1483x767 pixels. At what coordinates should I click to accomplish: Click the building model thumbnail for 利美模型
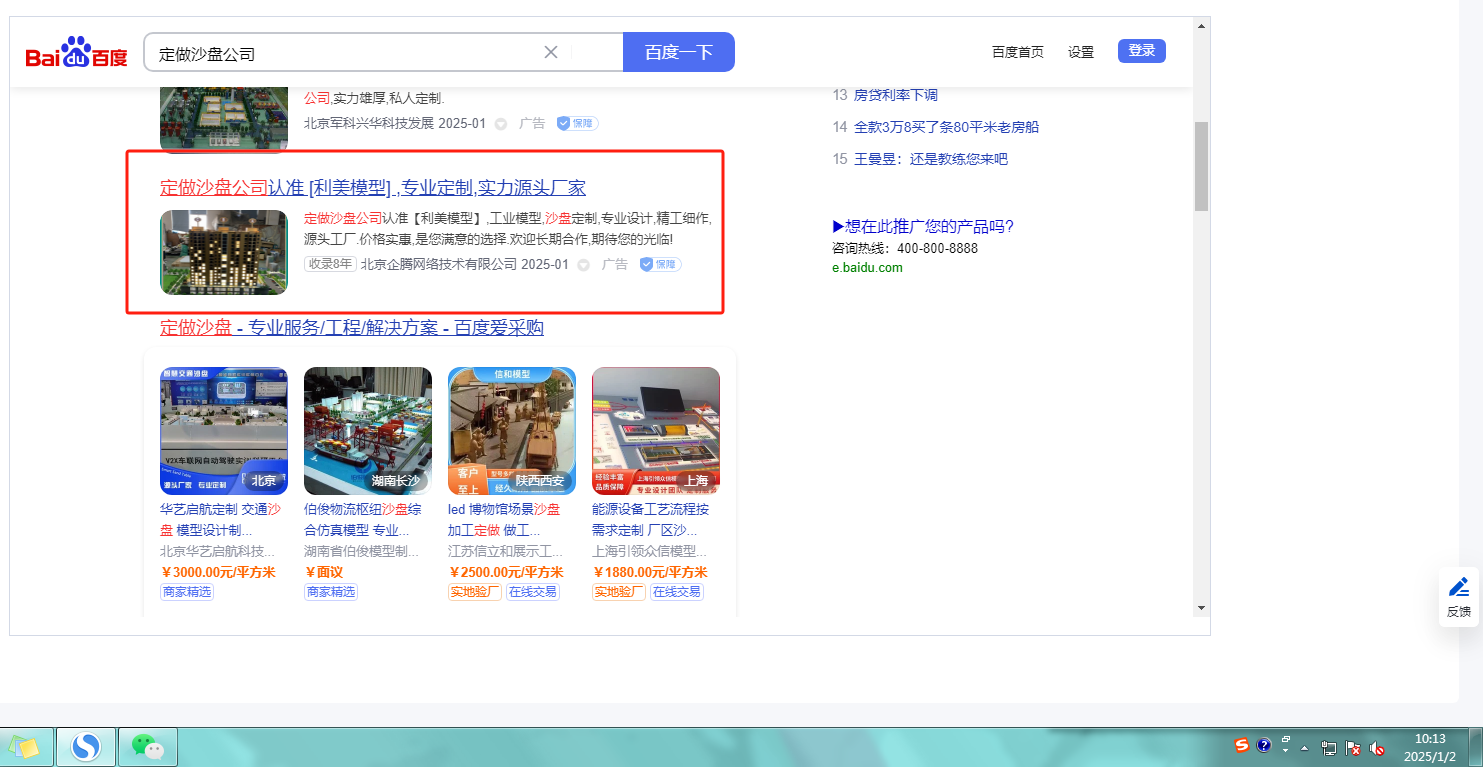(224, 252)
